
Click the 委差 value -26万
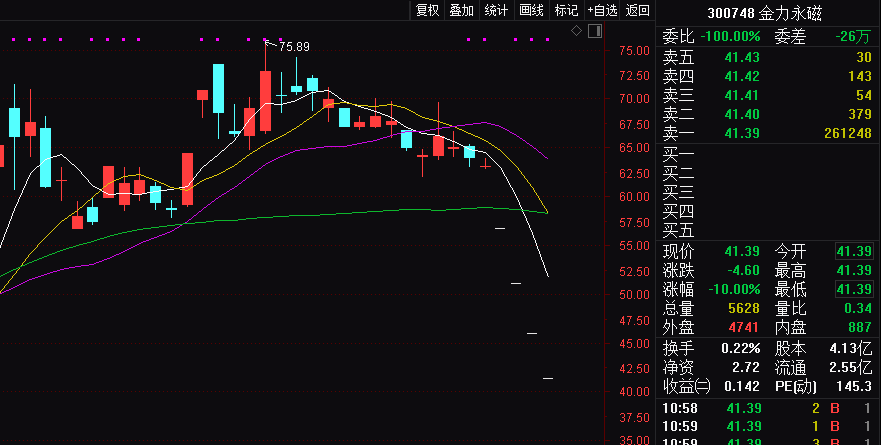click(x=853, y=37)
